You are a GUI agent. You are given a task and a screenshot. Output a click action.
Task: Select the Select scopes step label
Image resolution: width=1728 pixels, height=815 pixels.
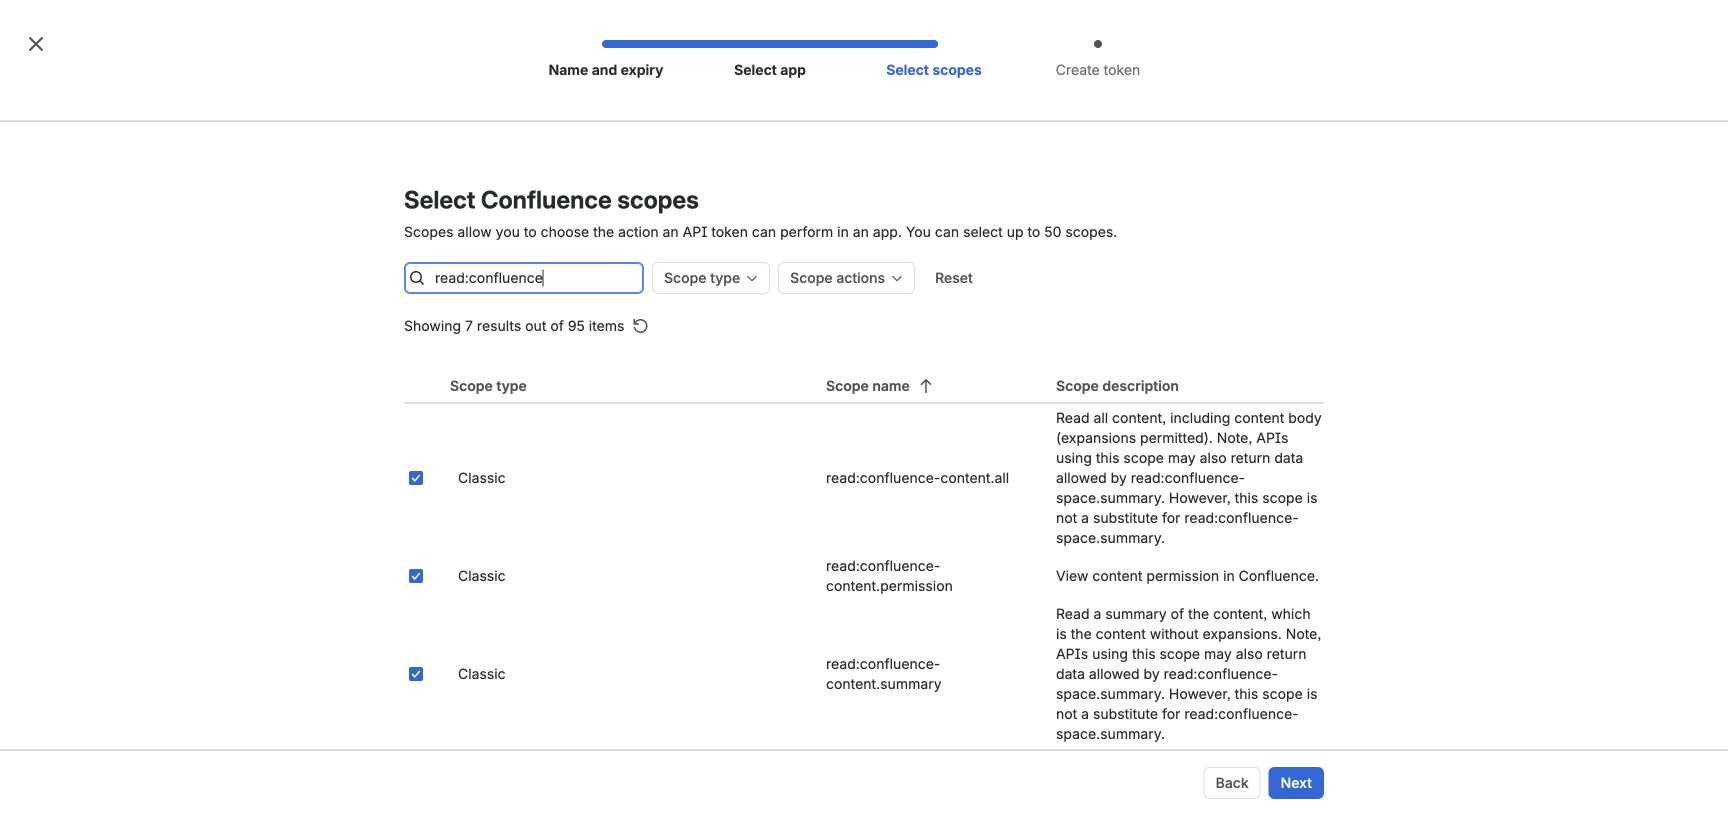(x=934, y=70)
